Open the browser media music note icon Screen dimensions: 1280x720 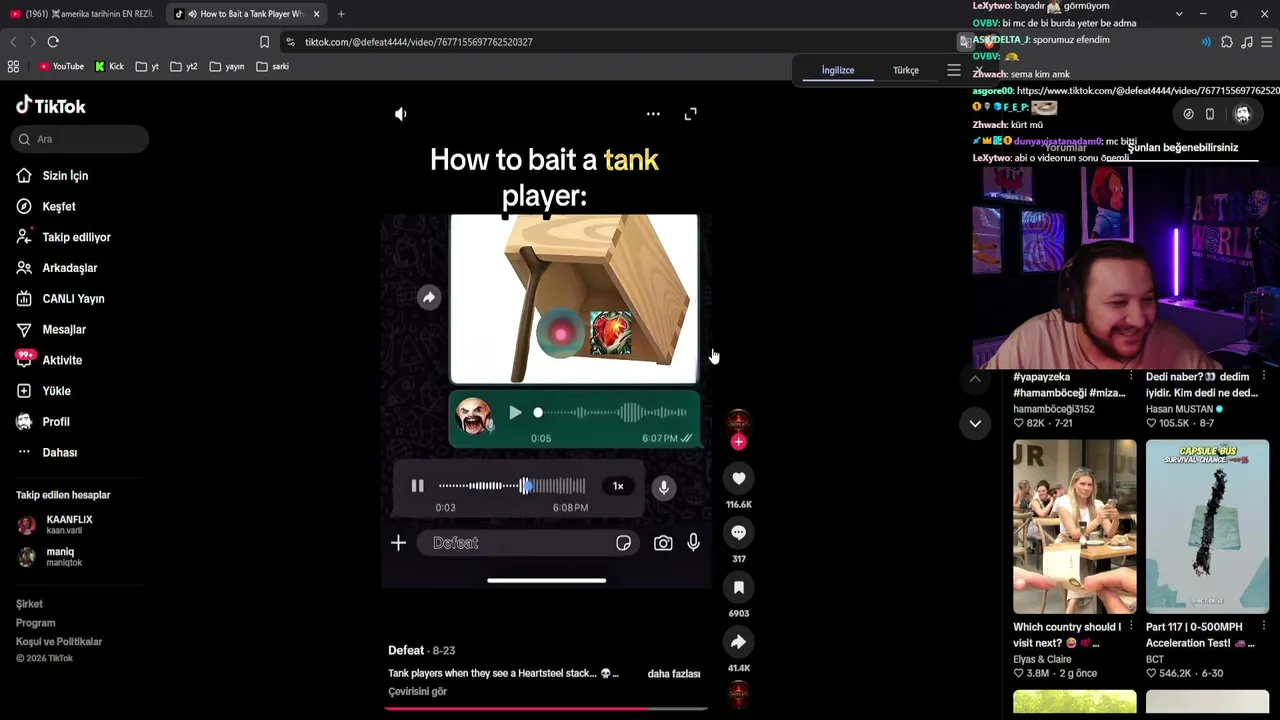click(1247, 42)
